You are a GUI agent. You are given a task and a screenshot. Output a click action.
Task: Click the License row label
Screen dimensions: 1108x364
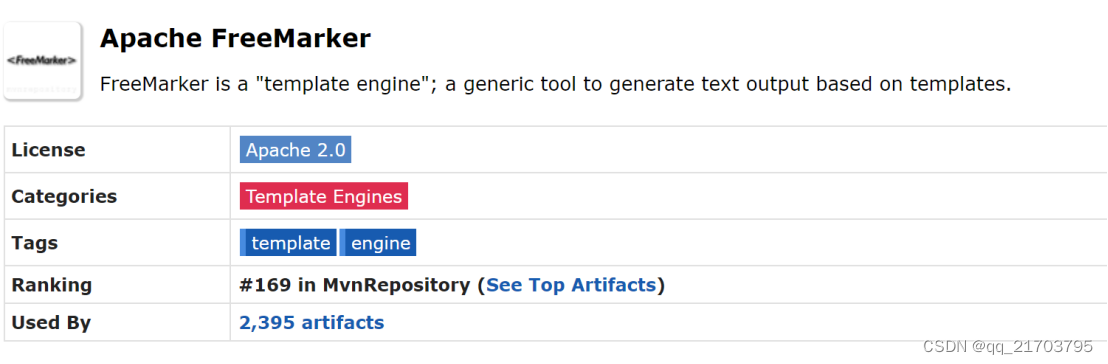[48, 150]
